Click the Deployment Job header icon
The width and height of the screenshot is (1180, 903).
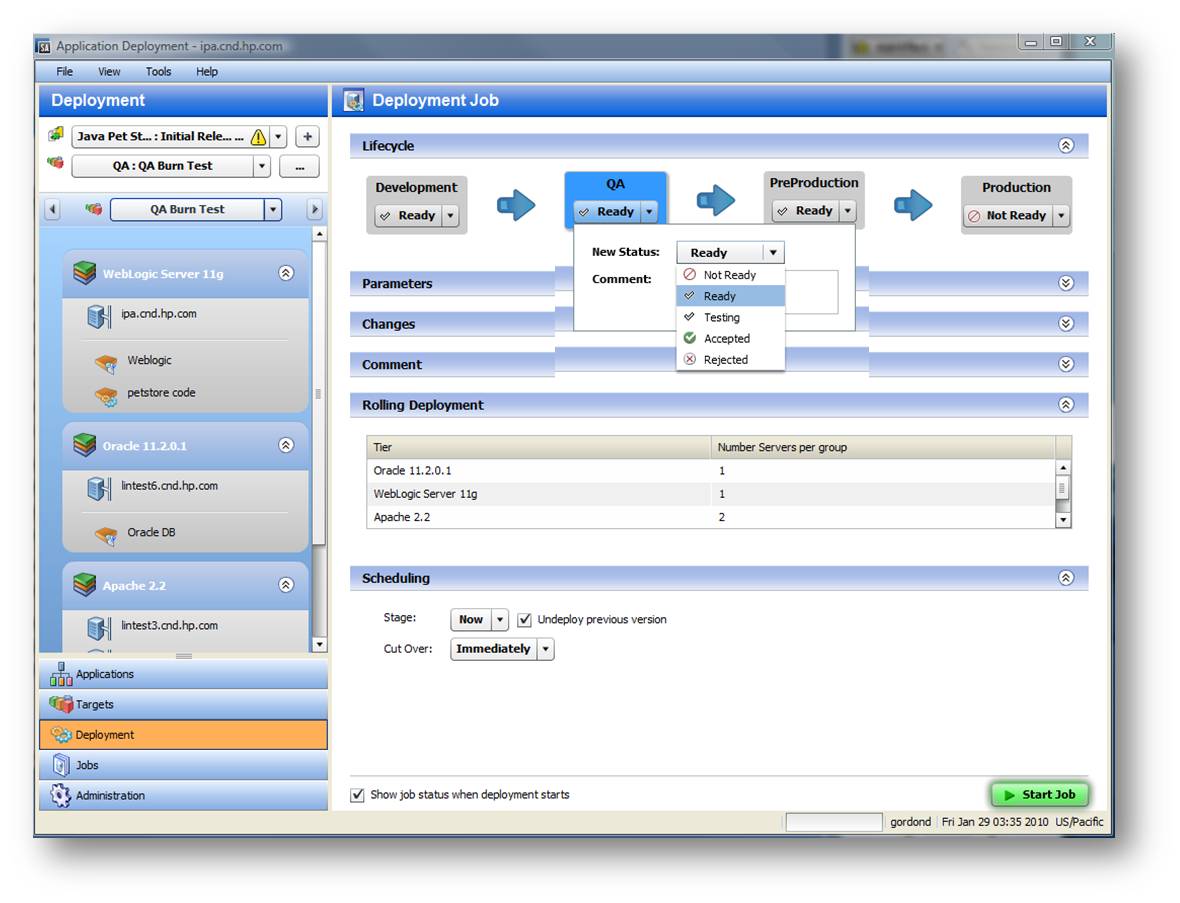[354, 100]
